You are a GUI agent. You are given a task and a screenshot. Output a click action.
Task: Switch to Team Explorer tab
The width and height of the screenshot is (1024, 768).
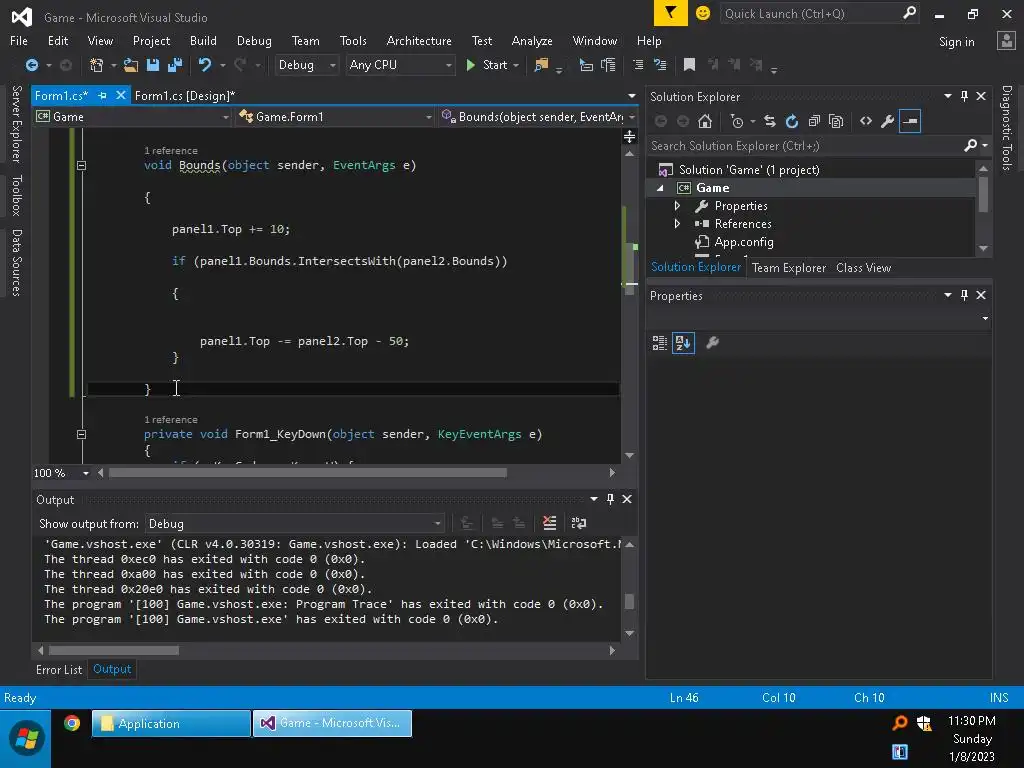[x=789, y=268]
